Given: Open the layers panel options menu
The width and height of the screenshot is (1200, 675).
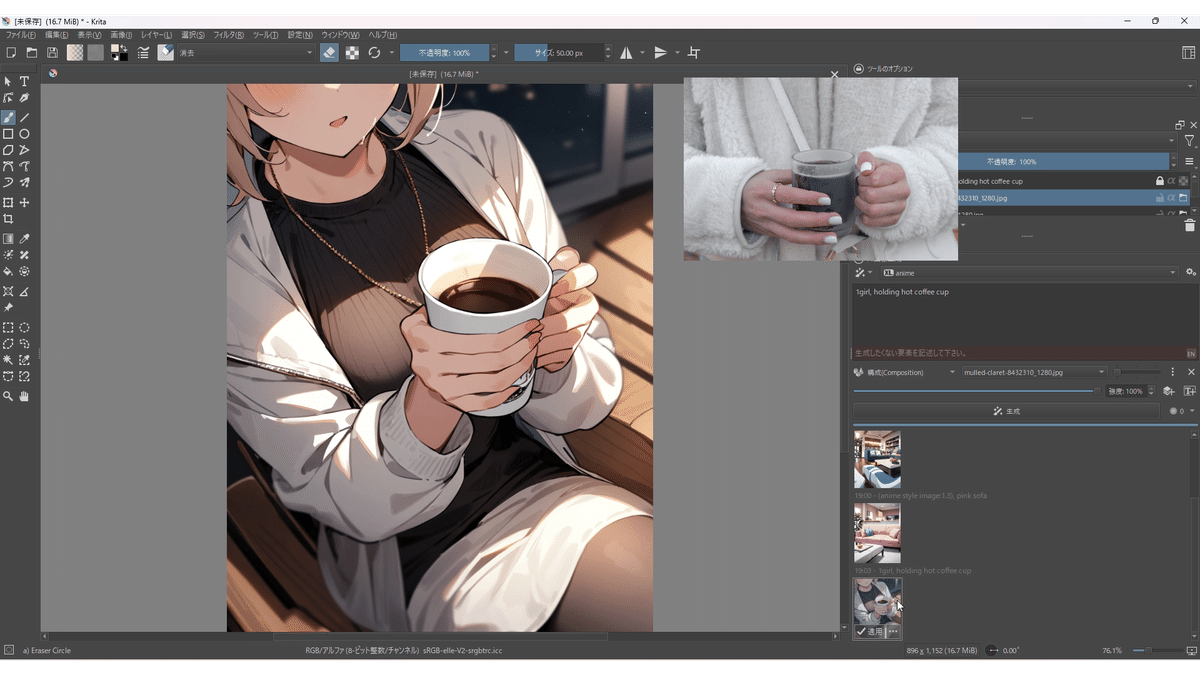Looking at the screenshot, I should pos(1189,161).
